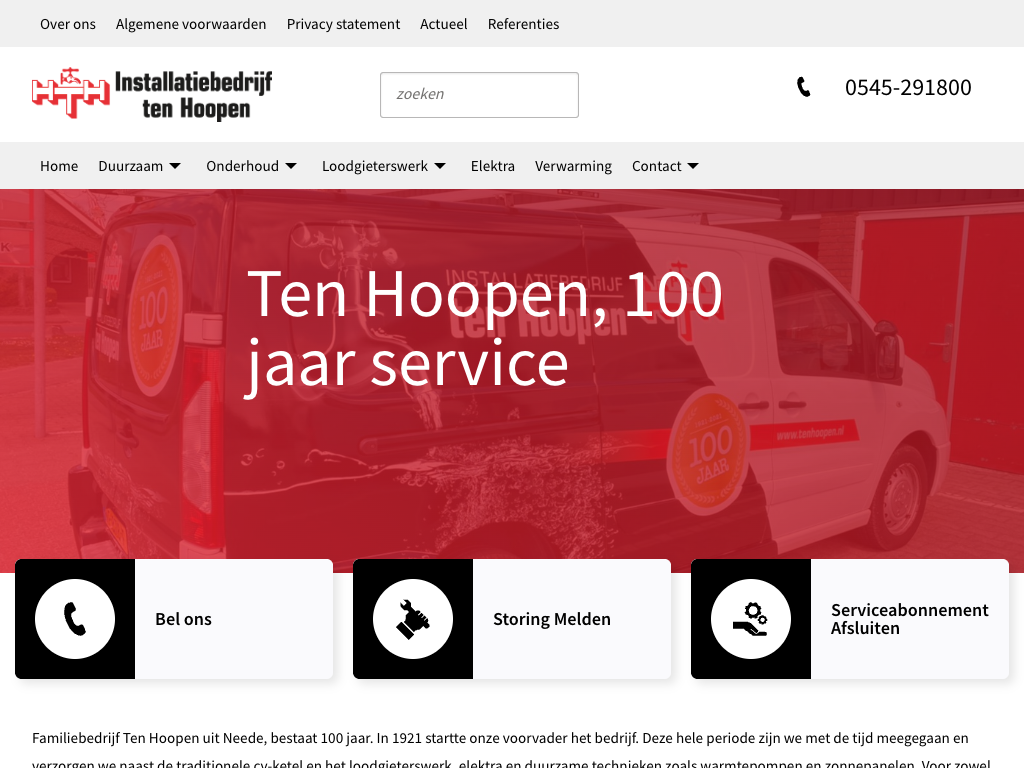Click the Storing Melden card label
This screenshot has width=1024, height=768.
(552, 619)
